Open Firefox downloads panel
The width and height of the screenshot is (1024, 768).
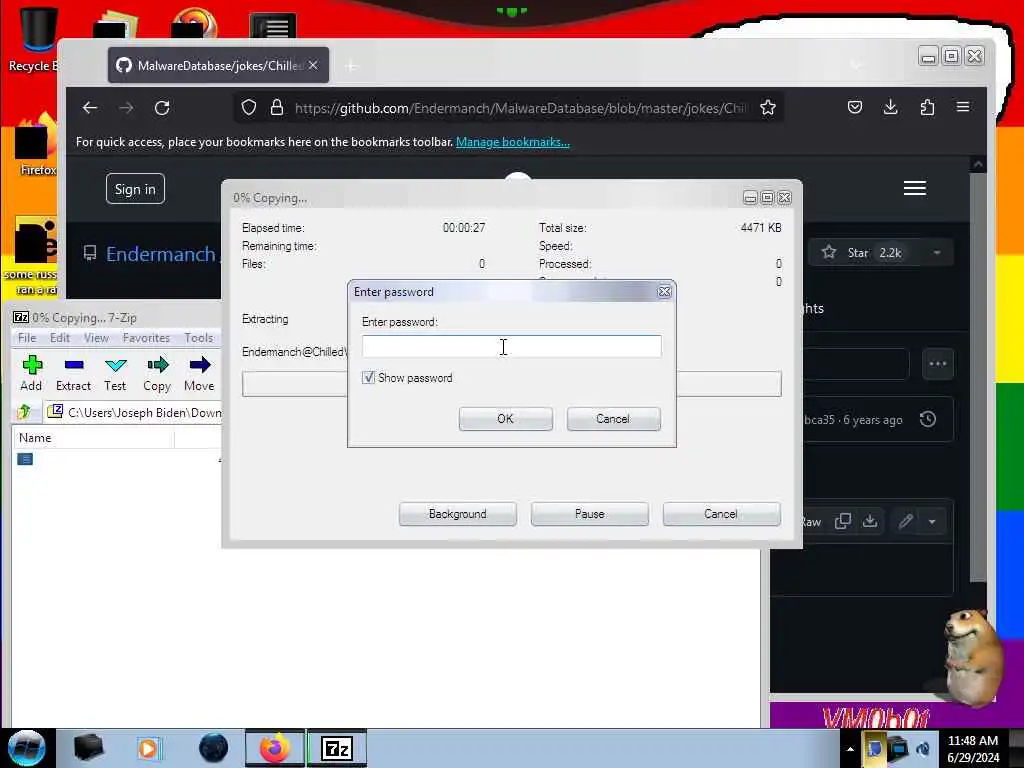[x=891, y=107]
